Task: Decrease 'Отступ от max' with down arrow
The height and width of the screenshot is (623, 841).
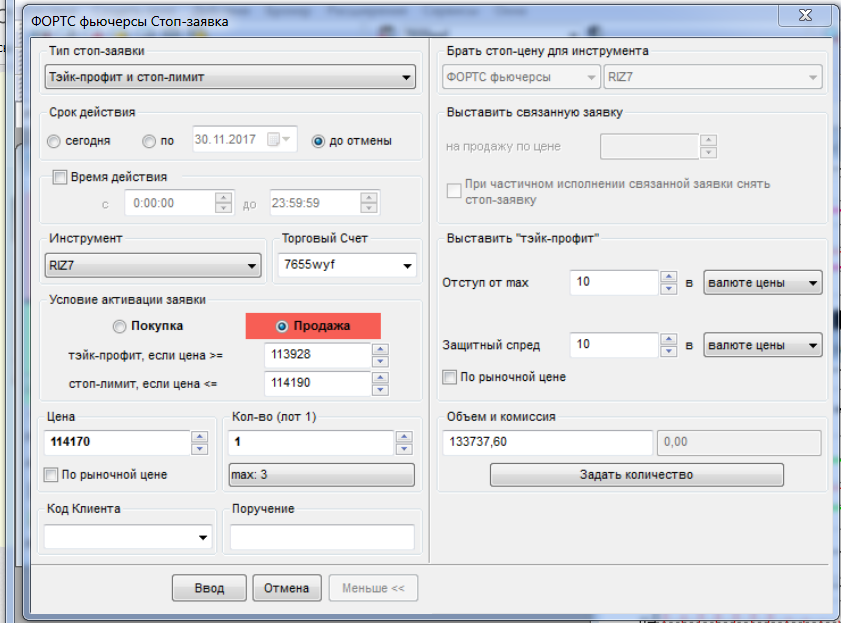Action: point(669,288)
